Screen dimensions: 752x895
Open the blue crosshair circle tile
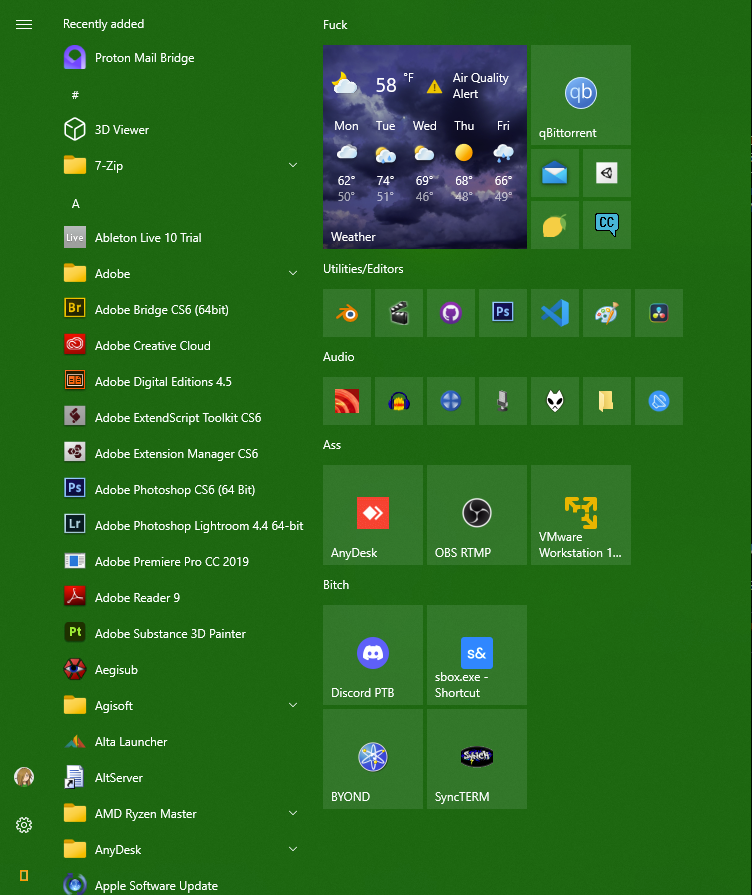[x=451, y=401]
